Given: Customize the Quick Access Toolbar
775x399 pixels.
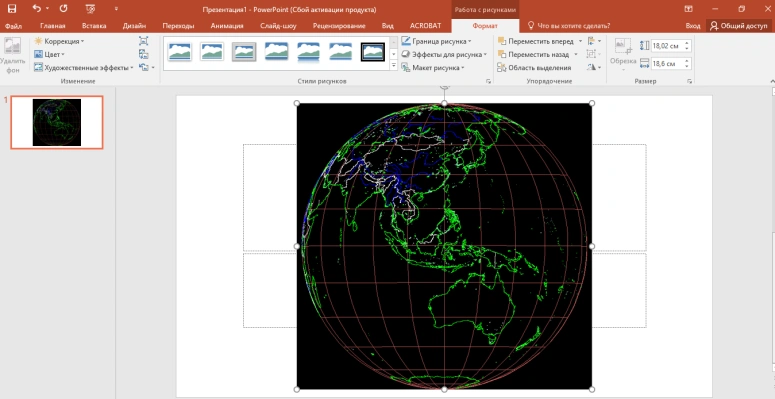Looking at the screenshot, I should point(116,9).
